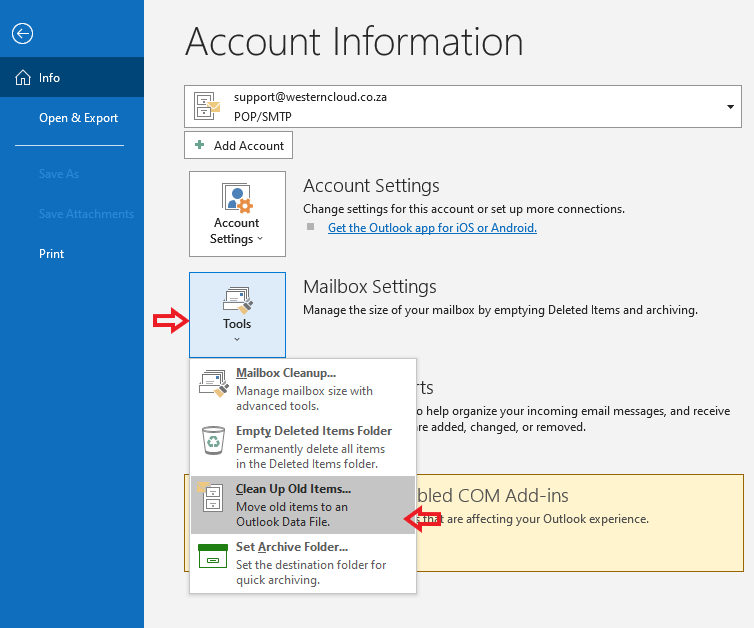Choose Mailbox Cleanup... from the Tools menu
The width and height of the screenshot is (754, 628).
pos(303,389)
